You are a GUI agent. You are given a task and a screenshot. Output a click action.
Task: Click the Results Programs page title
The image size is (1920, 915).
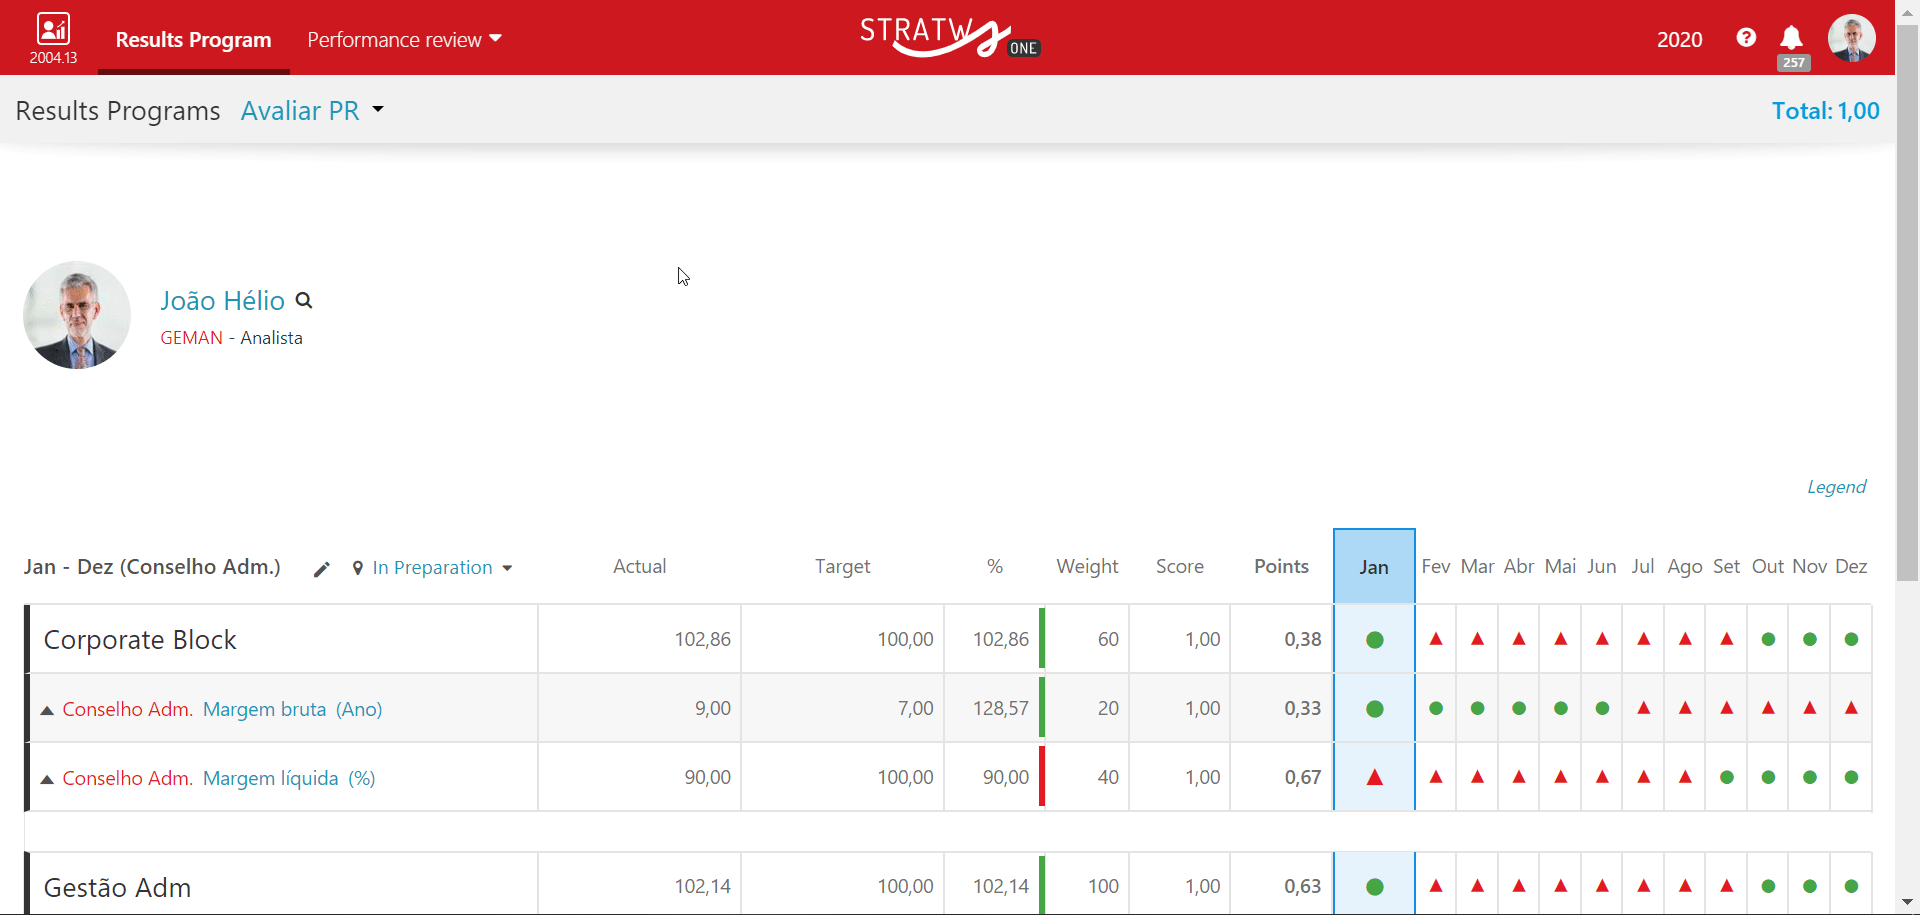118,111
